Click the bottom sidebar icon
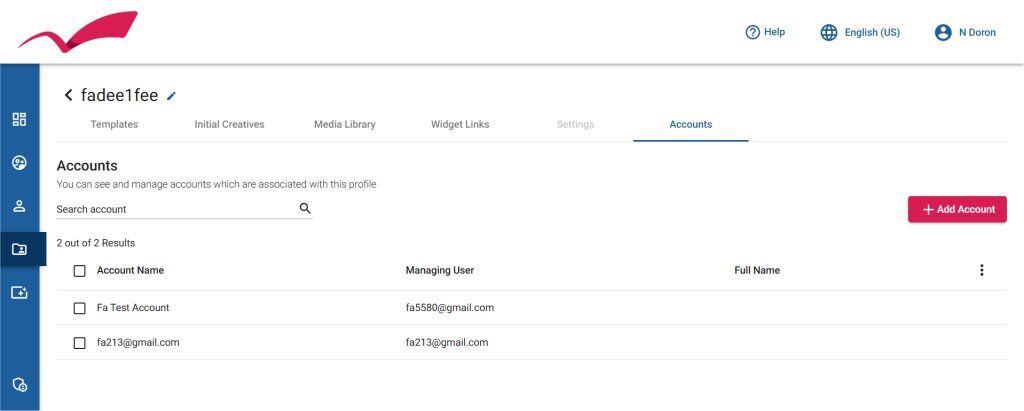The width and height of the screenshot is (1024, 411). (19, 385)
